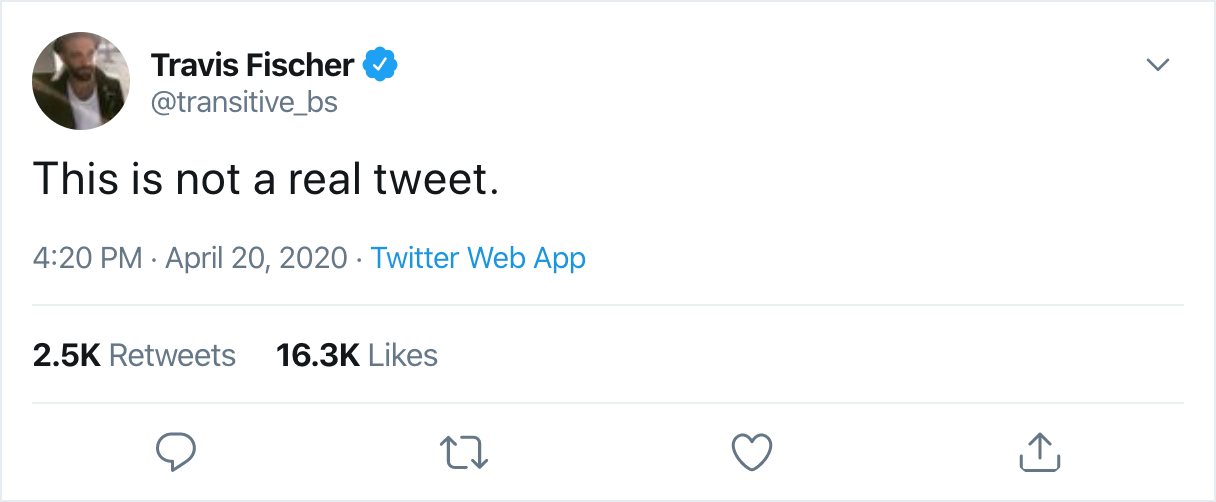Click the Retweets label
Screen dimensions: 1216x502
172,355
